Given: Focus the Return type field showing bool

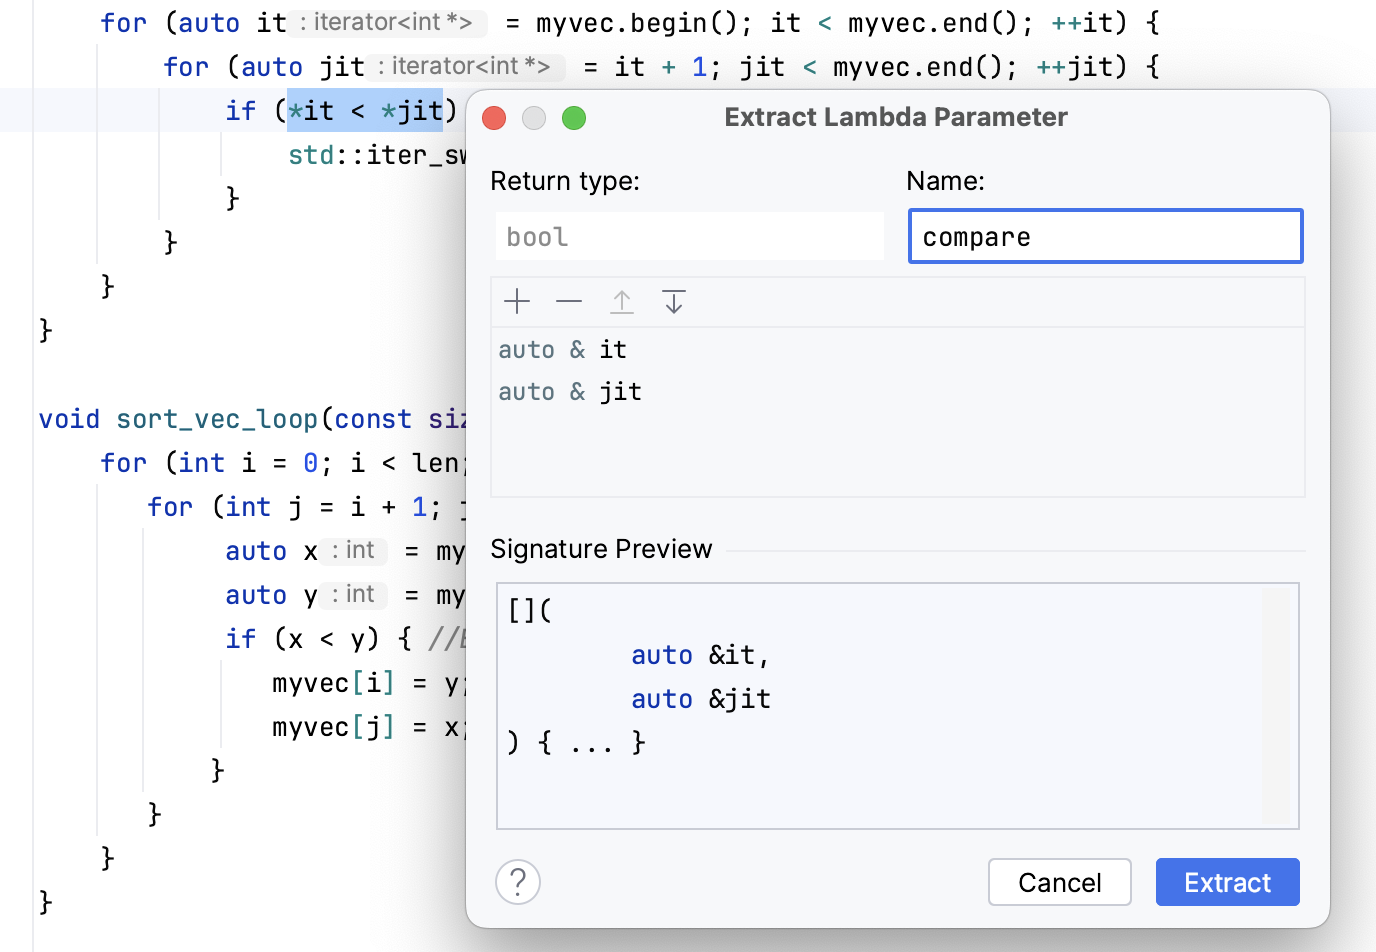Looking at the screenshot, I should 689,236.
